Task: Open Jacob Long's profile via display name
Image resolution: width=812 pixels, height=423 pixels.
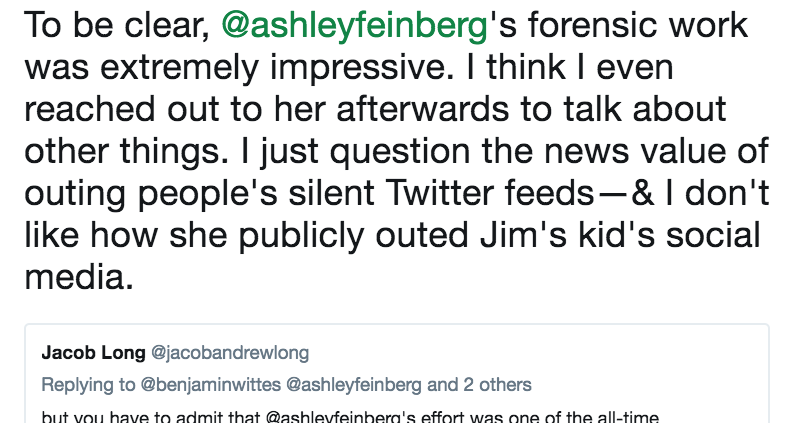Action: coord(93,353)
